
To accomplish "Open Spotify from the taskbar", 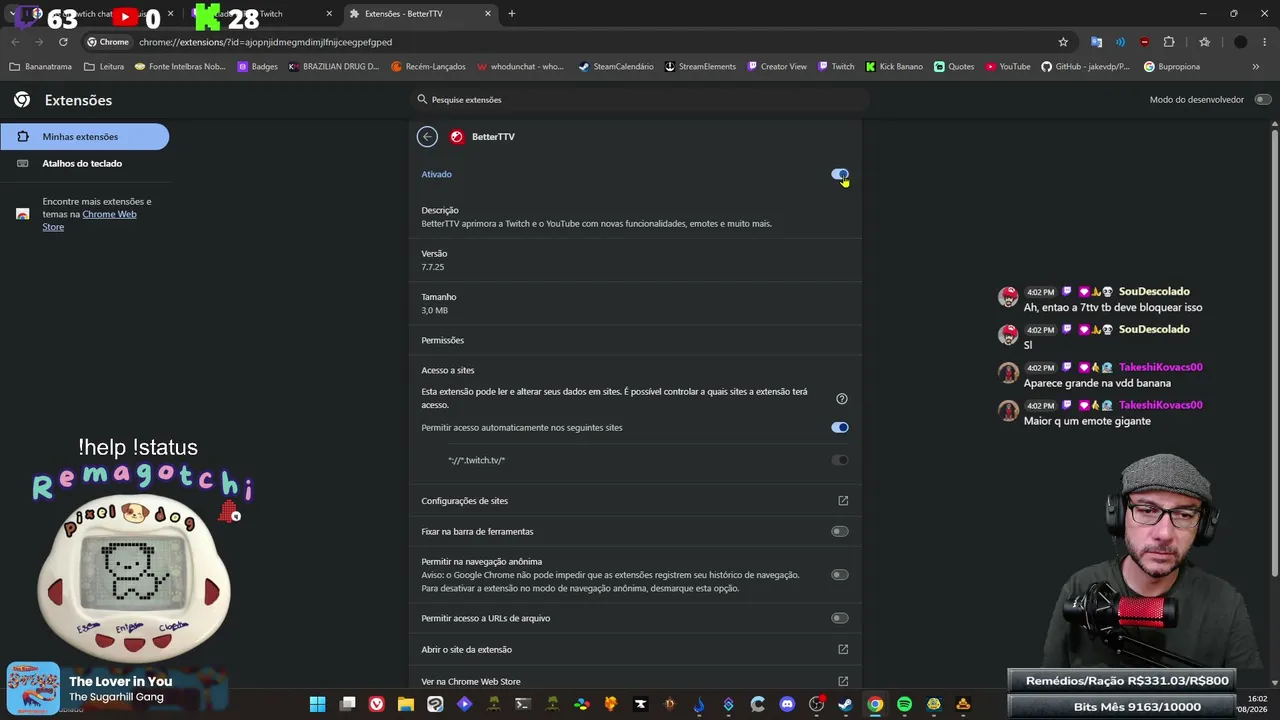I will [904, 704].
